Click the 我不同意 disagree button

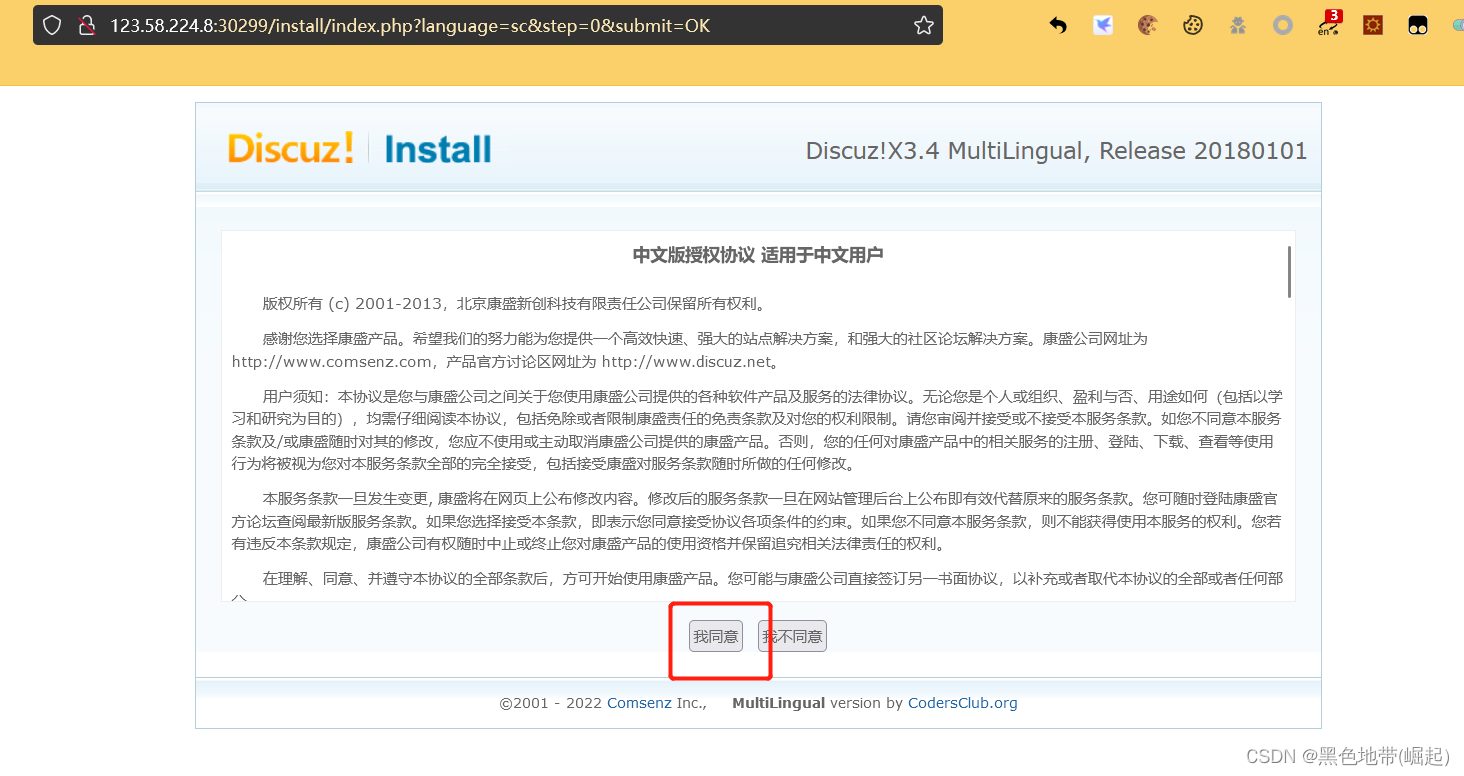[791, 636]
